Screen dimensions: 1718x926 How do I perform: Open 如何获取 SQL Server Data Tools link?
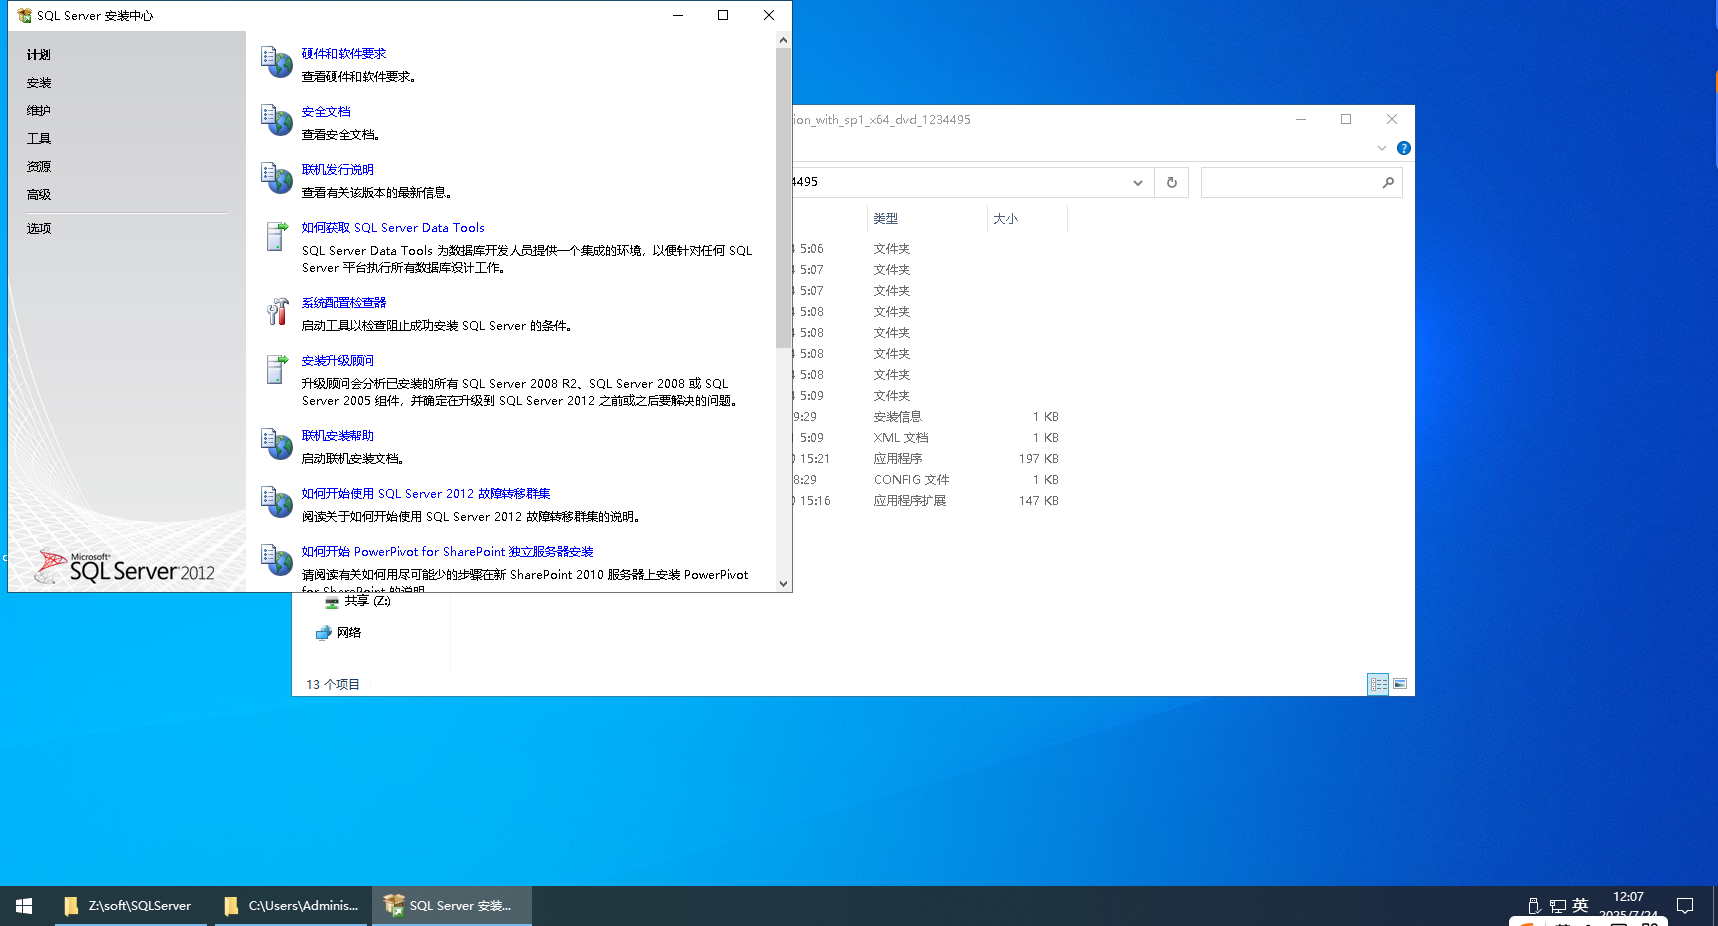coord(393,228)
